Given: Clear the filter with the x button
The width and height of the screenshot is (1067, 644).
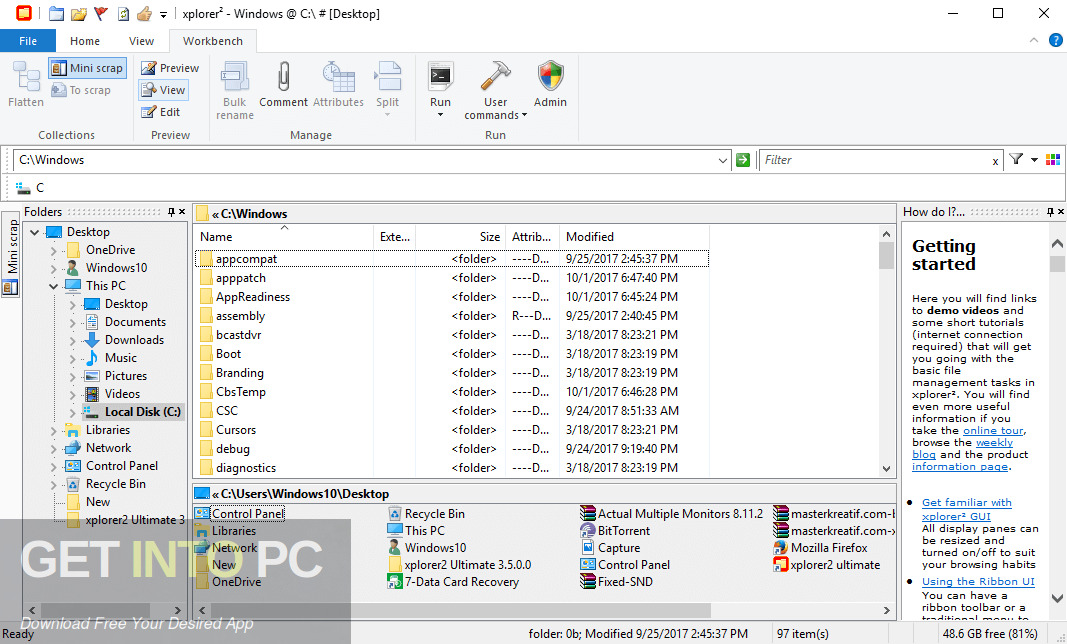Looking at the screenshot, I should click(x=996, y=161).
